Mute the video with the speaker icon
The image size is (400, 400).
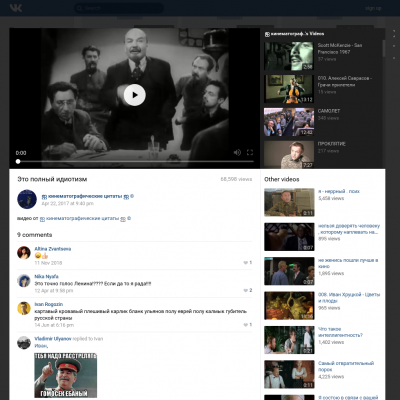point(237,152)
